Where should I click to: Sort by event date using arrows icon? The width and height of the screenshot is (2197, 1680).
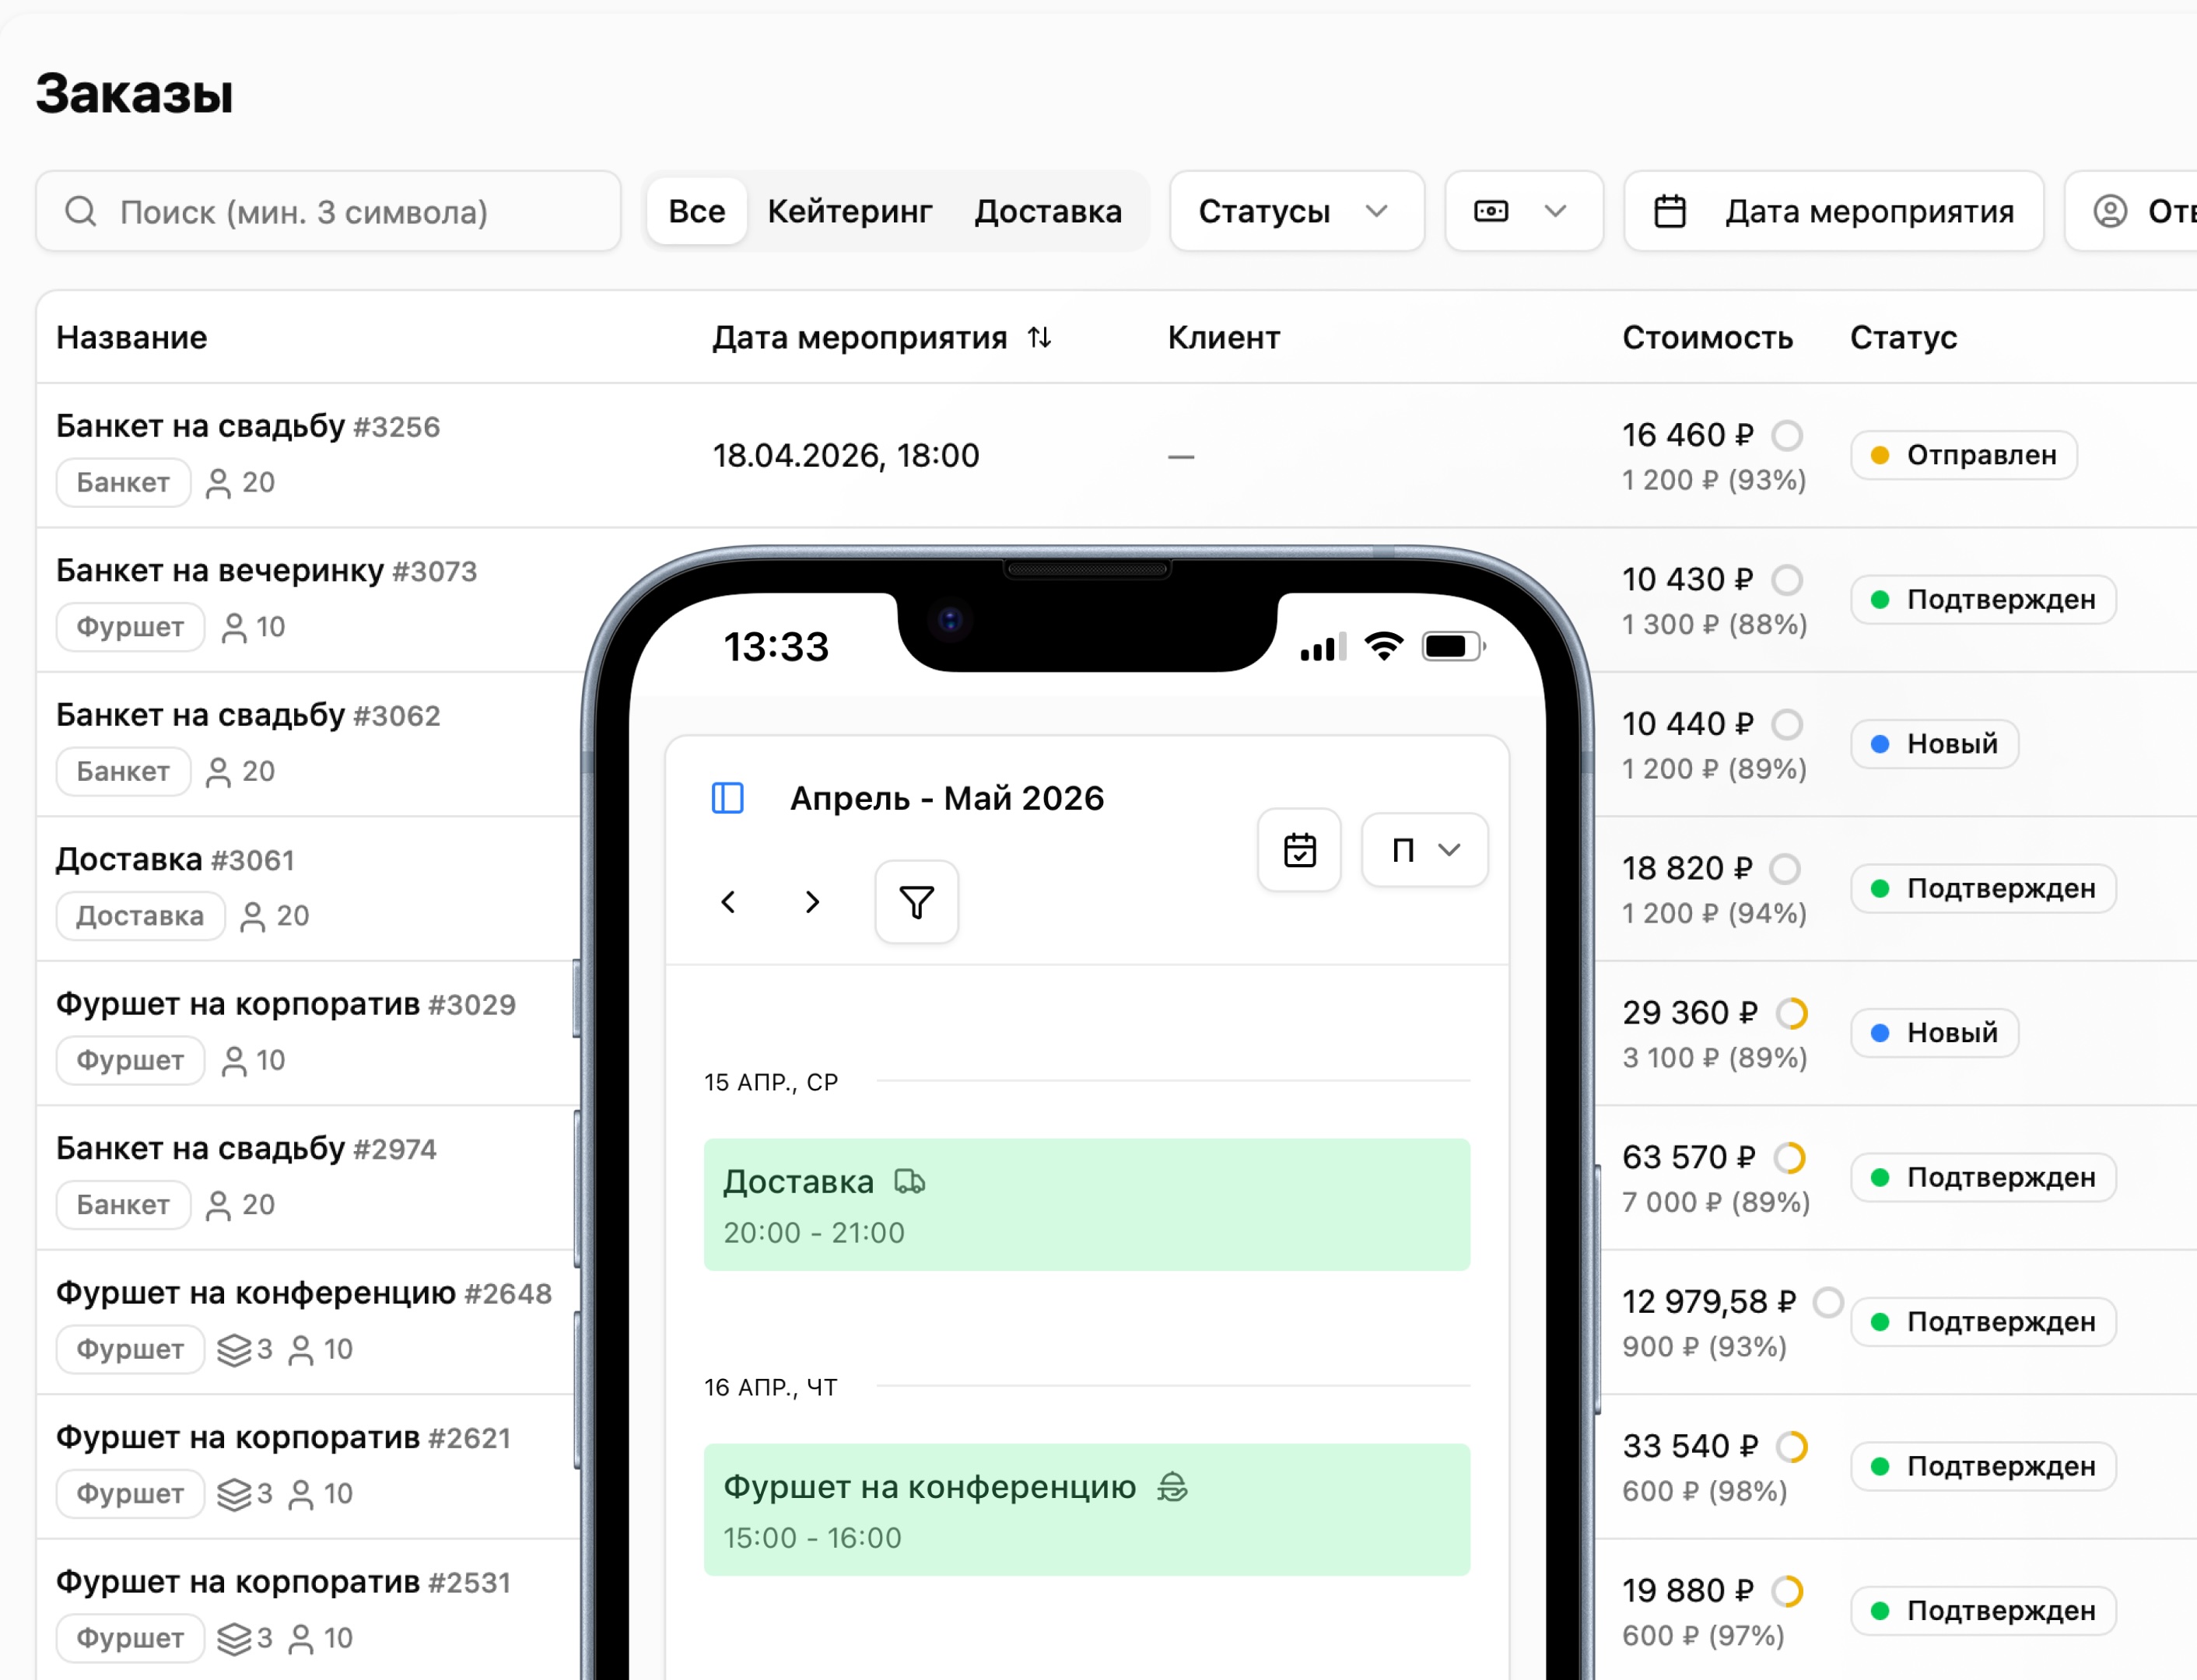click(1039, 337)
